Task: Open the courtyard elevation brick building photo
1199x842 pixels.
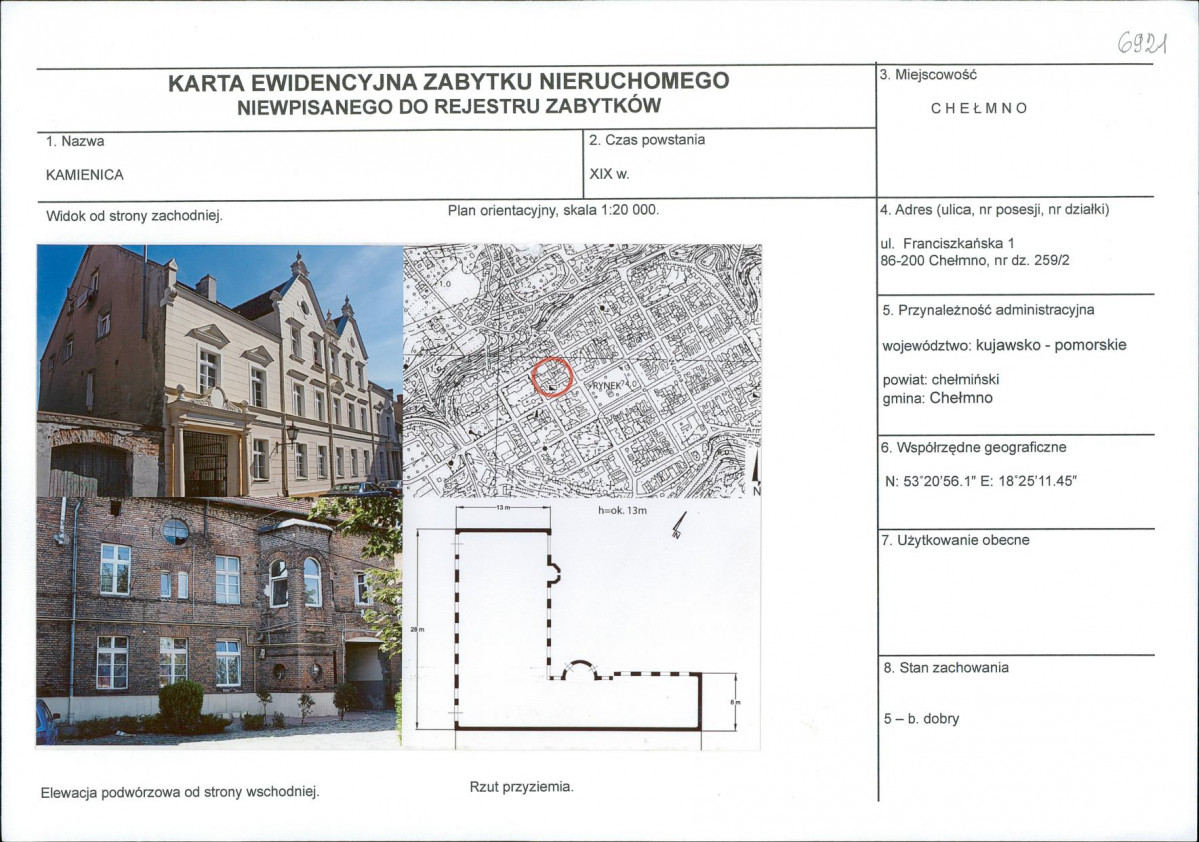Action: coord(219,622)
